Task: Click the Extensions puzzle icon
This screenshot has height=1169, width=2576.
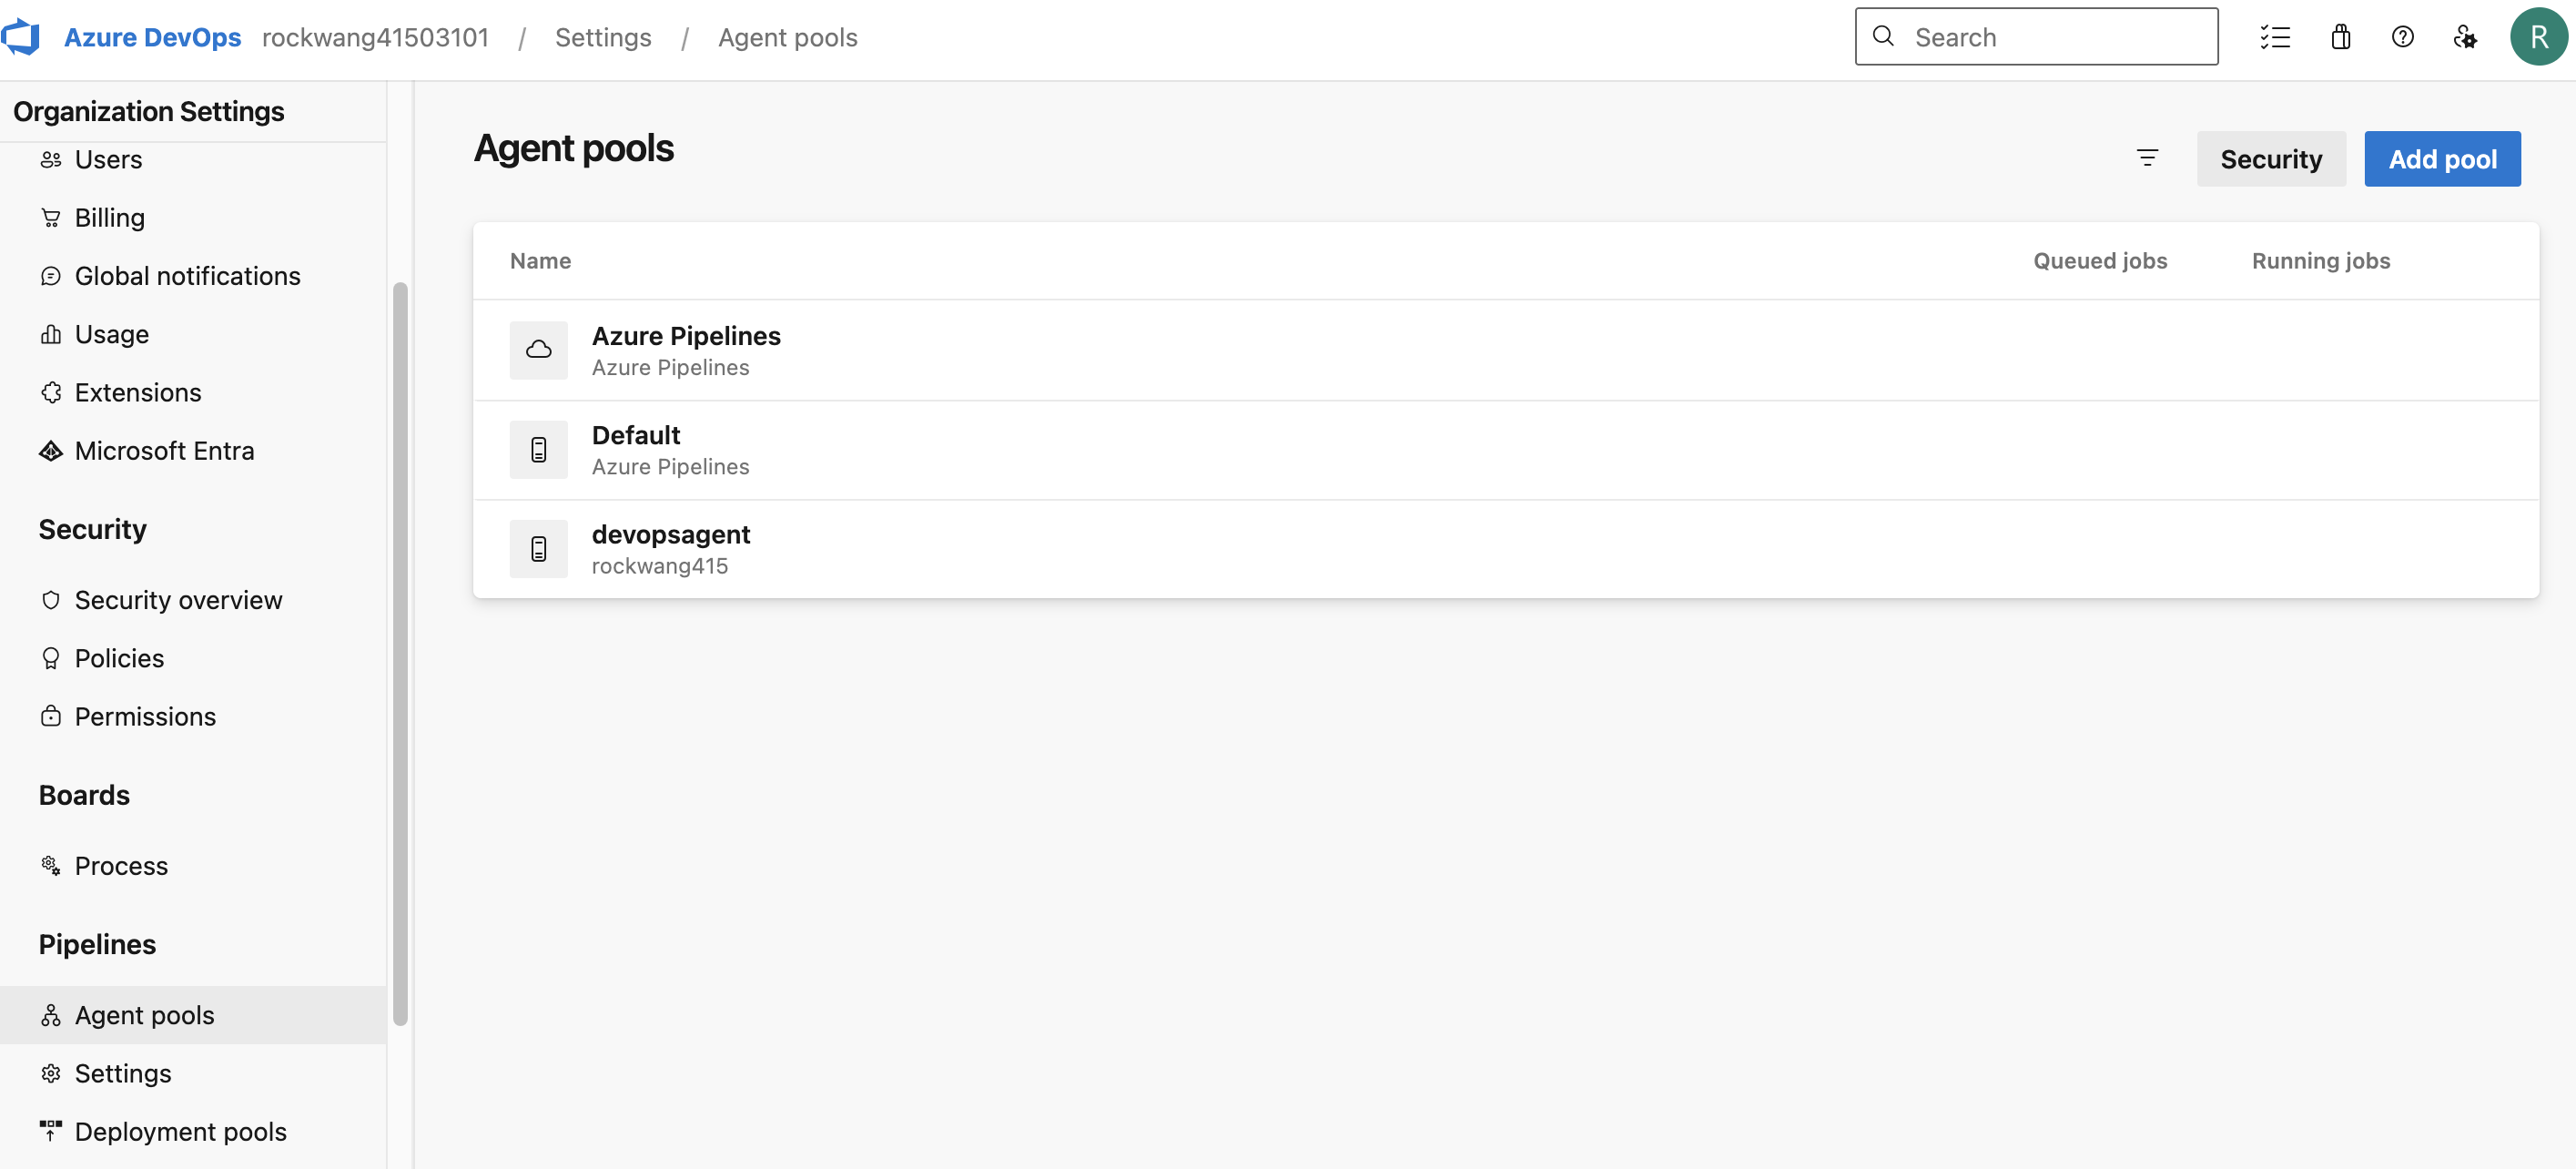Action: (x=51, y=392)
